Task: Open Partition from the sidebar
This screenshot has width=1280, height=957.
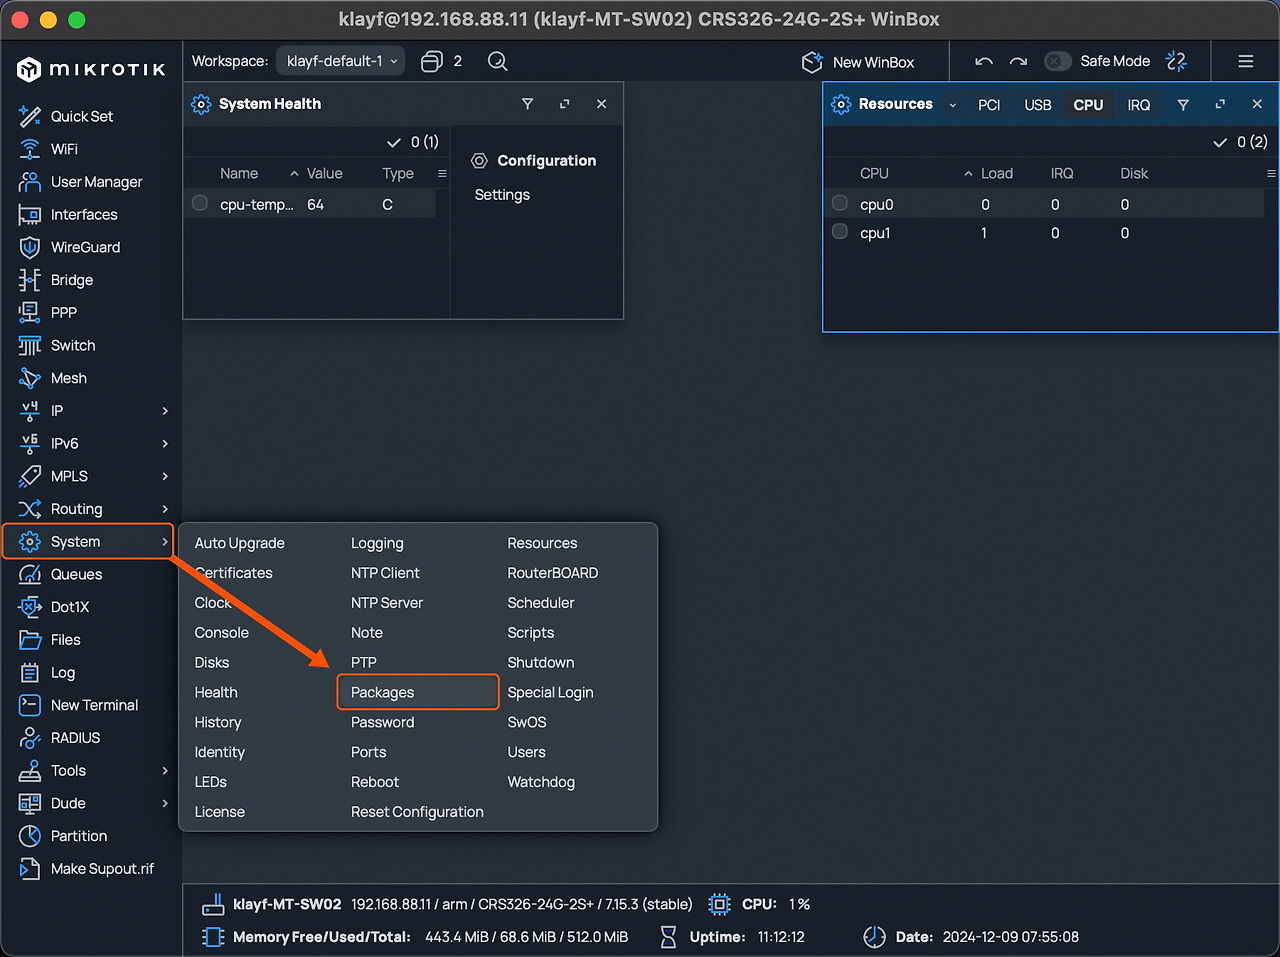Action: tap(78, 836)
